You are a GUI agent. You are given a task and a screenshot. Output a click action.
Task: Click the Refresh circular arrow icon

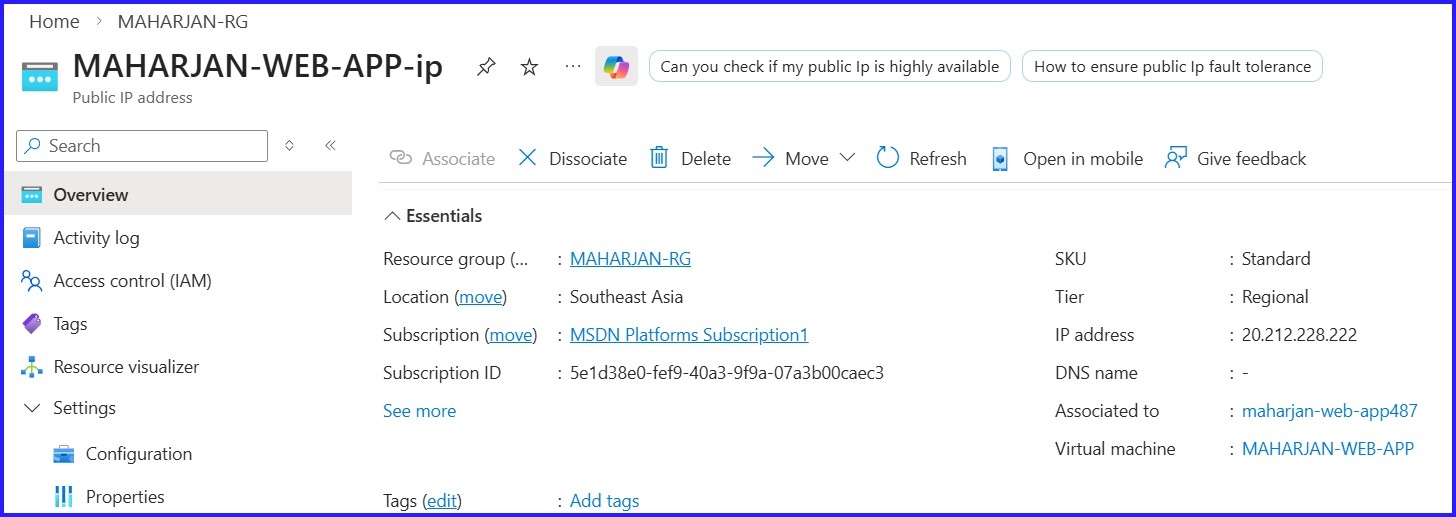click(888, 158)
